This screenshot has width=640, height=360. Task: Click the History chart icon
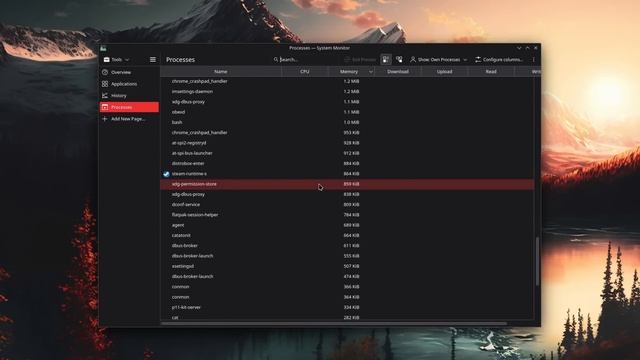click(105, 96)
